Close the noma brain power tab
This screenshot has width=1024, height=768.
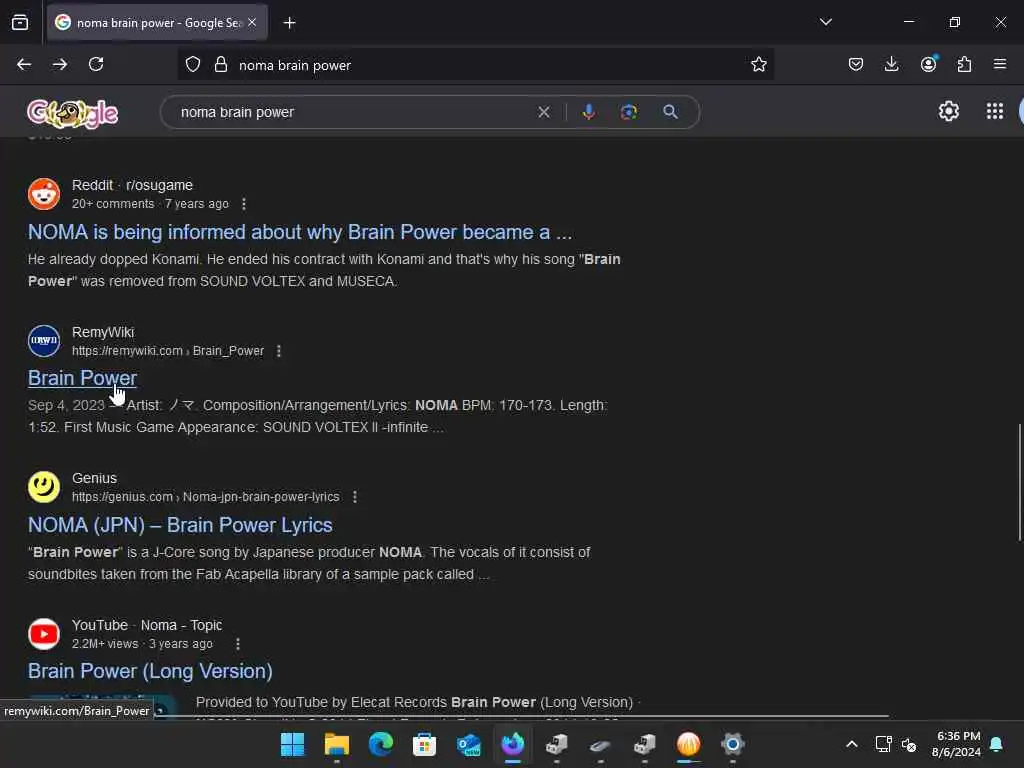click(x=252, y=22)
